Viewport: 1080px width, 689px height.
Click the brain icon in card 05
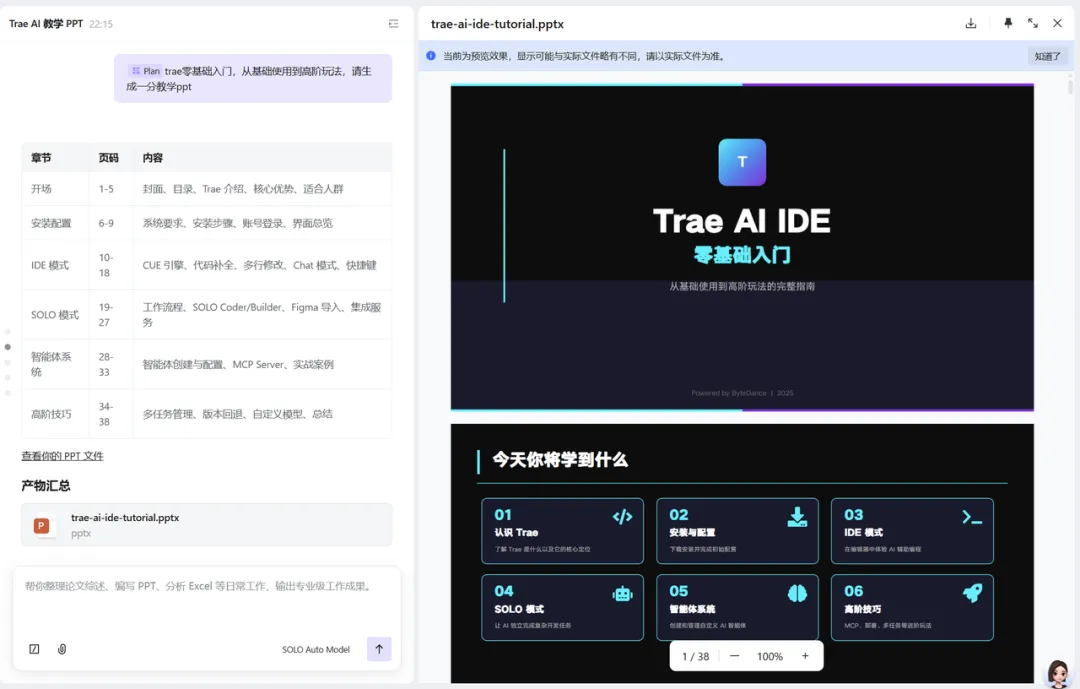[x=797, y=593]
